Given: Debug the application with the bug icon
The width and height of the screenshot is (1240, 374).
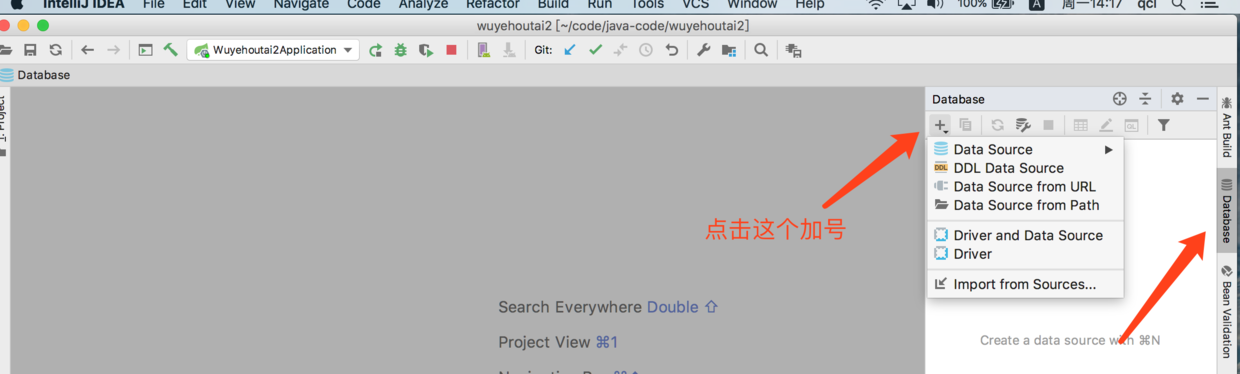Looking at the screenshot, I should [400, 50].
